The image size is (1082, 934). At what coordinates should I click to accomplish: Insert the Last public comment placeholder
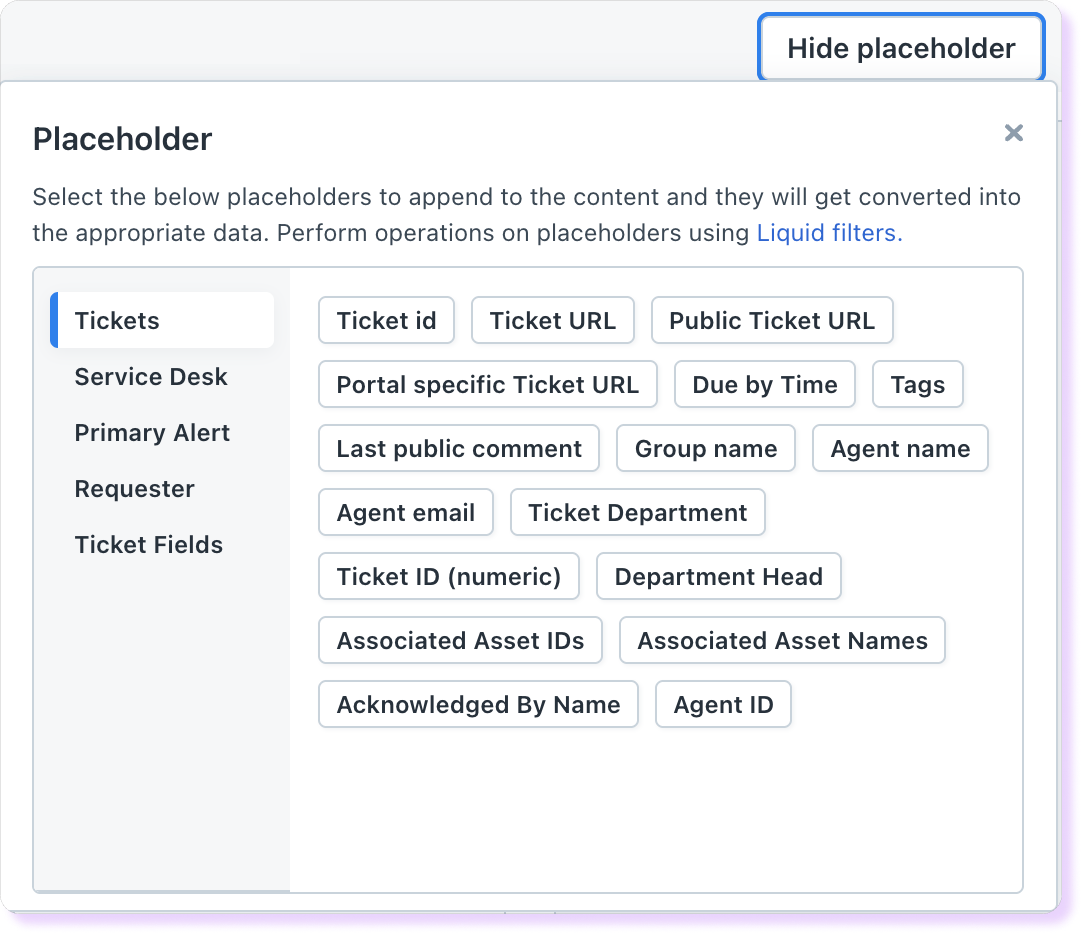tap(458, 449)
